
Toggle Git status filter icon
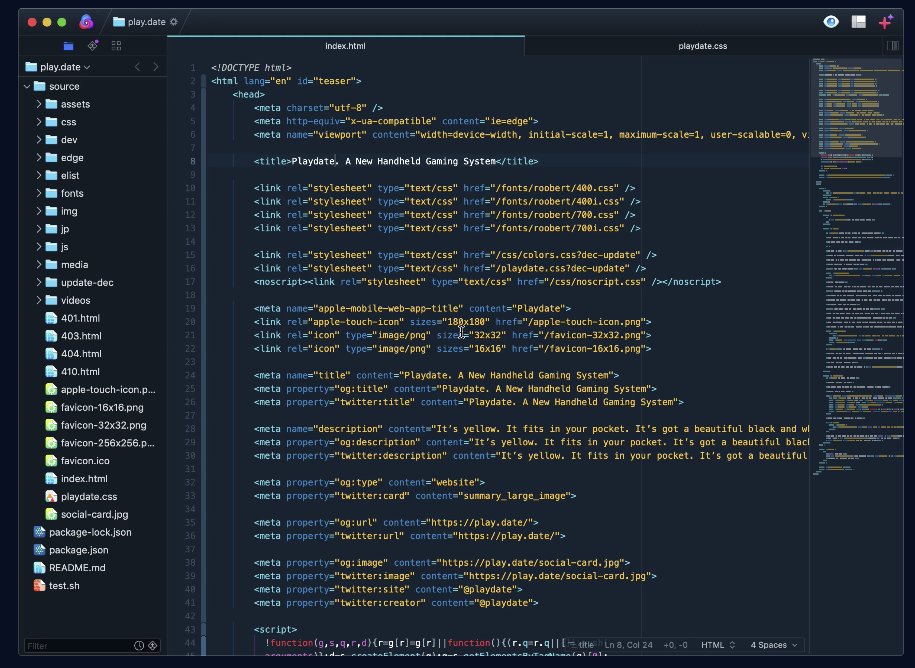[153, 646]
